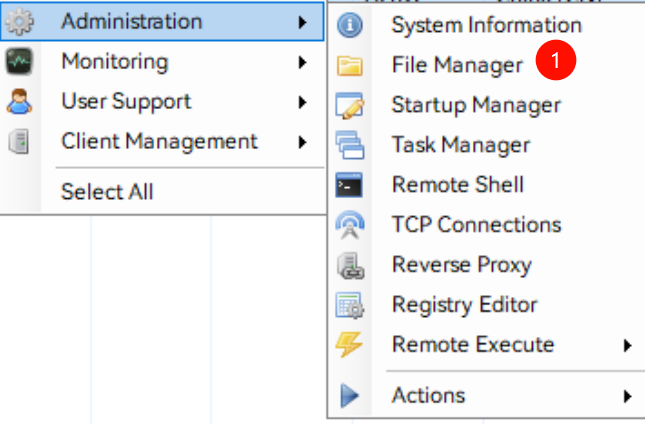Expand the Monitoring submenu arrow

click(x=302, y=62)
